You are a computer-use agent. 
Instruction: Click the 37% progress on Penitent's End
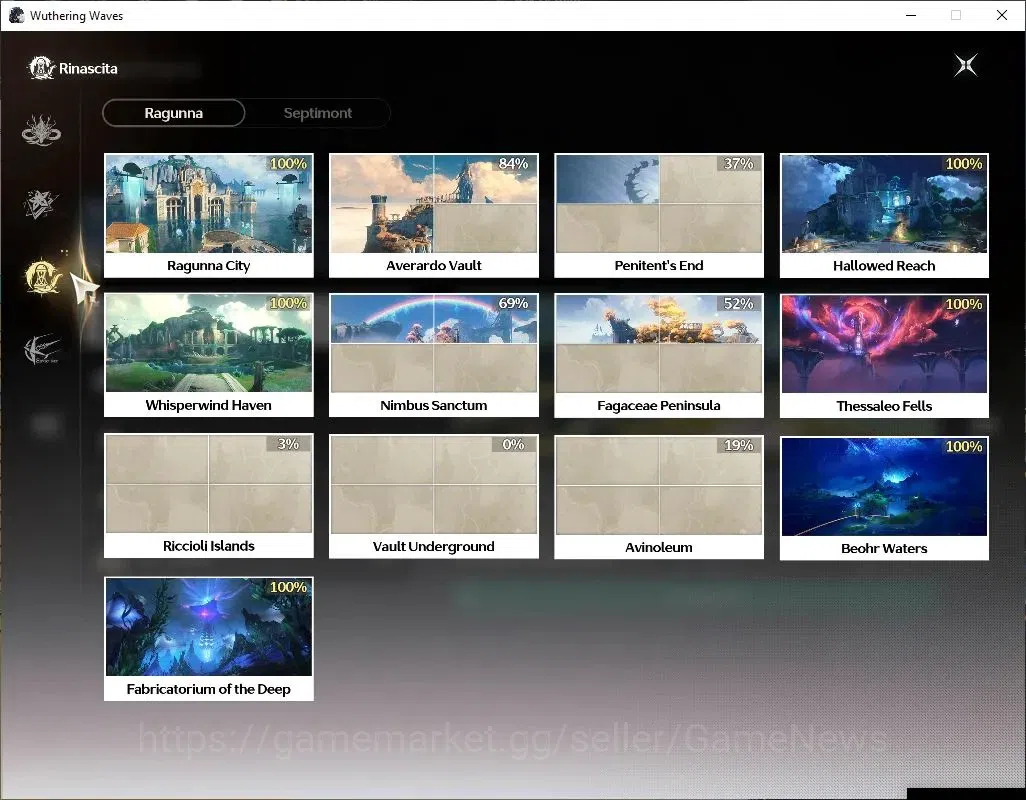[739, 164]
